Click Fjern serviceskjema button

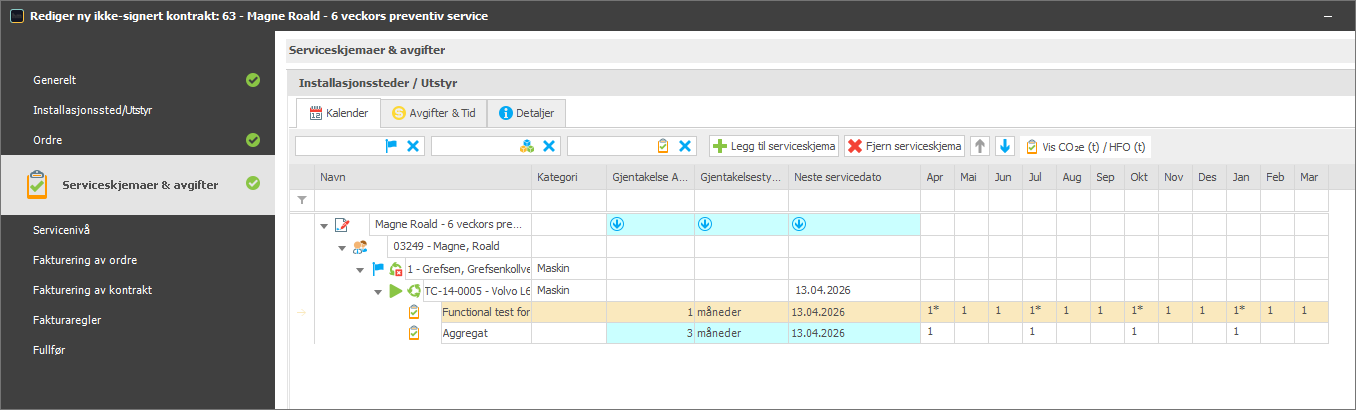pyautogui.click(x=905, y=146)
